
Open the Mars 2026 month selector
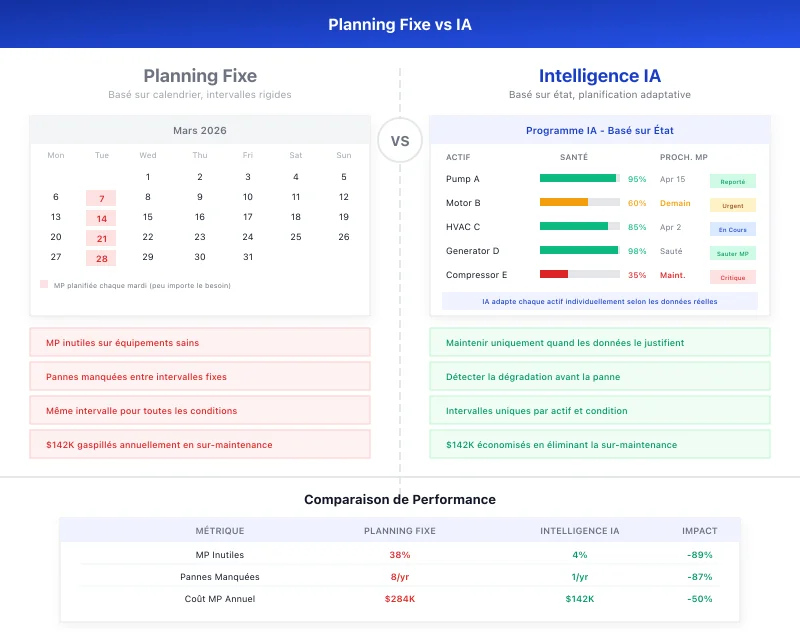[x=199, y=131]
